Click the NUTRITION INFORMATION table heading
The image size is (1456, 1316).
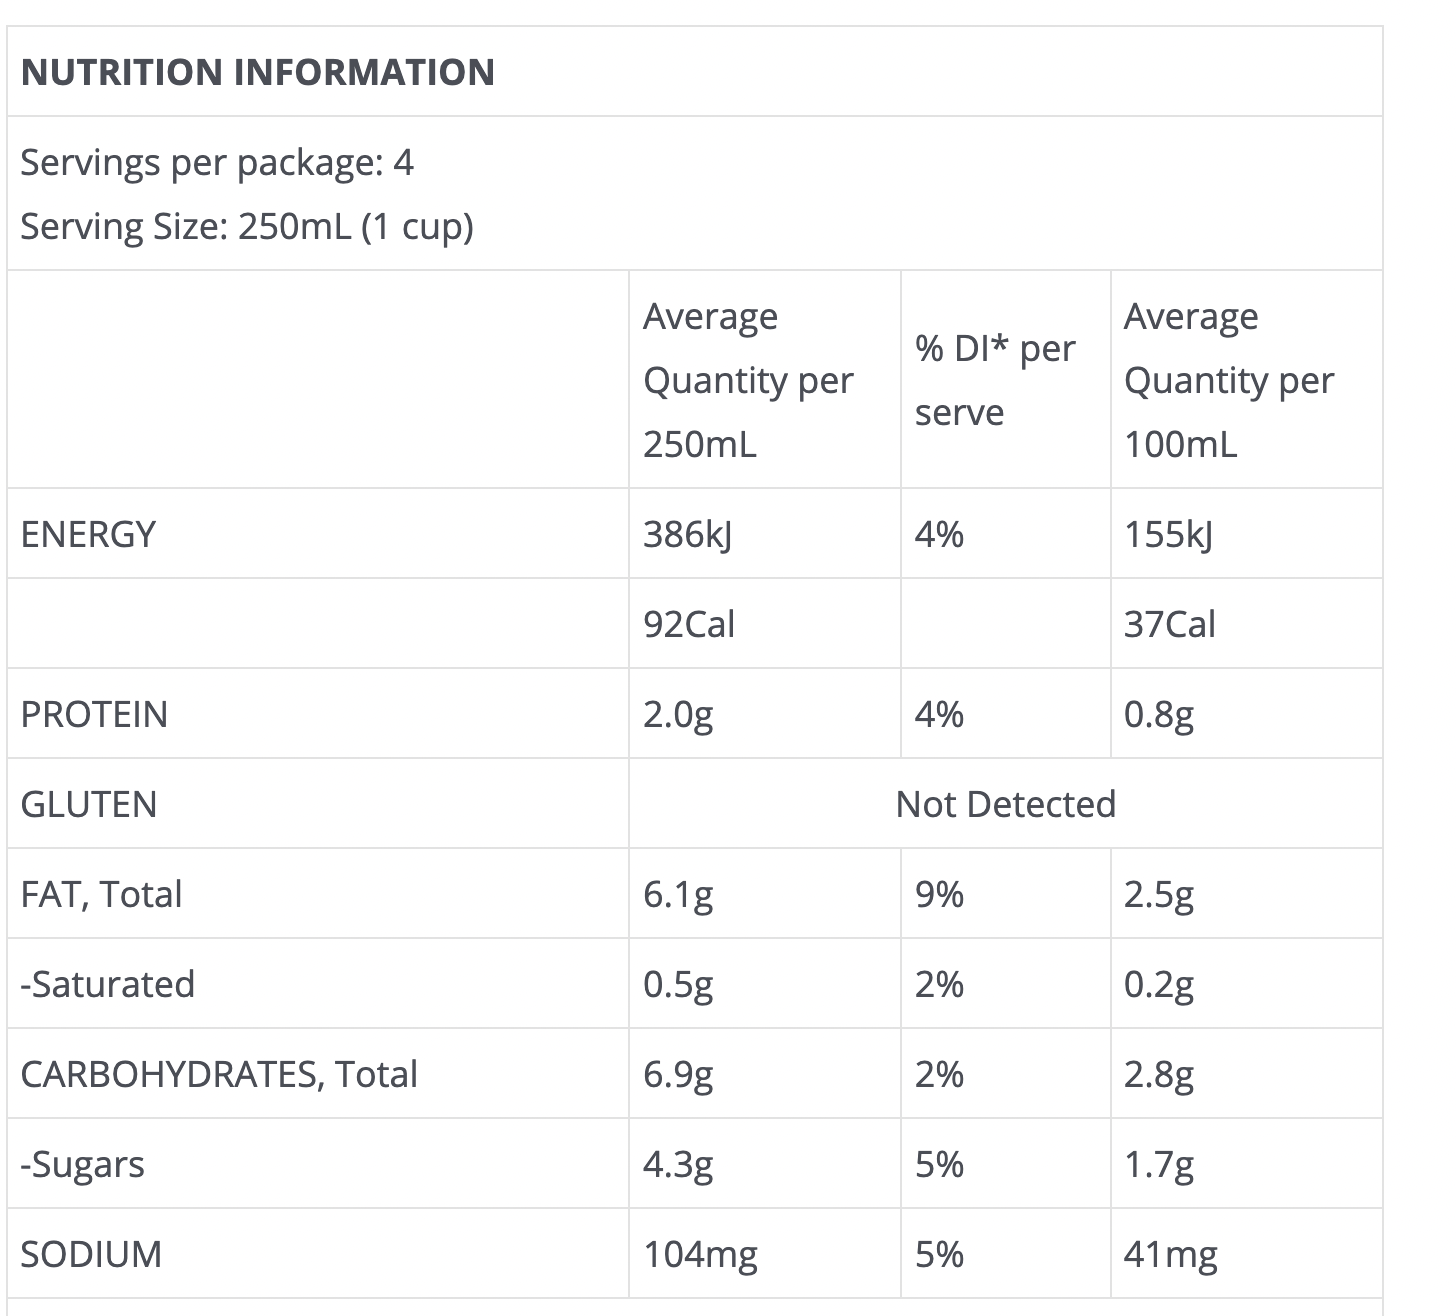tap(258, 72)
